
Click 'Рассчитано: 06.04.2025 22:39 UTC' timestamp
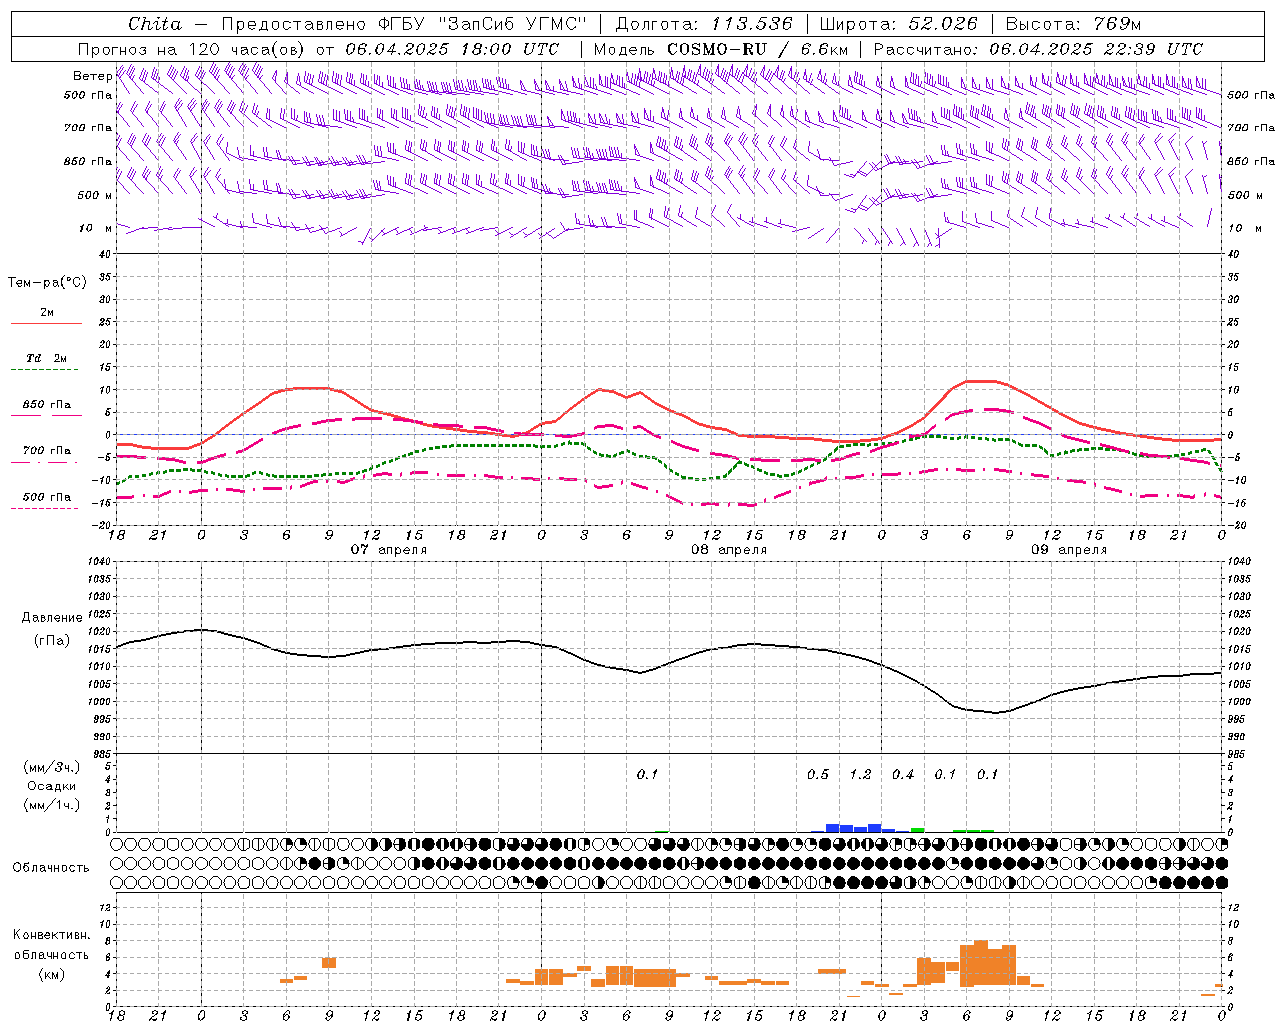pyautogui.click(x=1038, y=49)
